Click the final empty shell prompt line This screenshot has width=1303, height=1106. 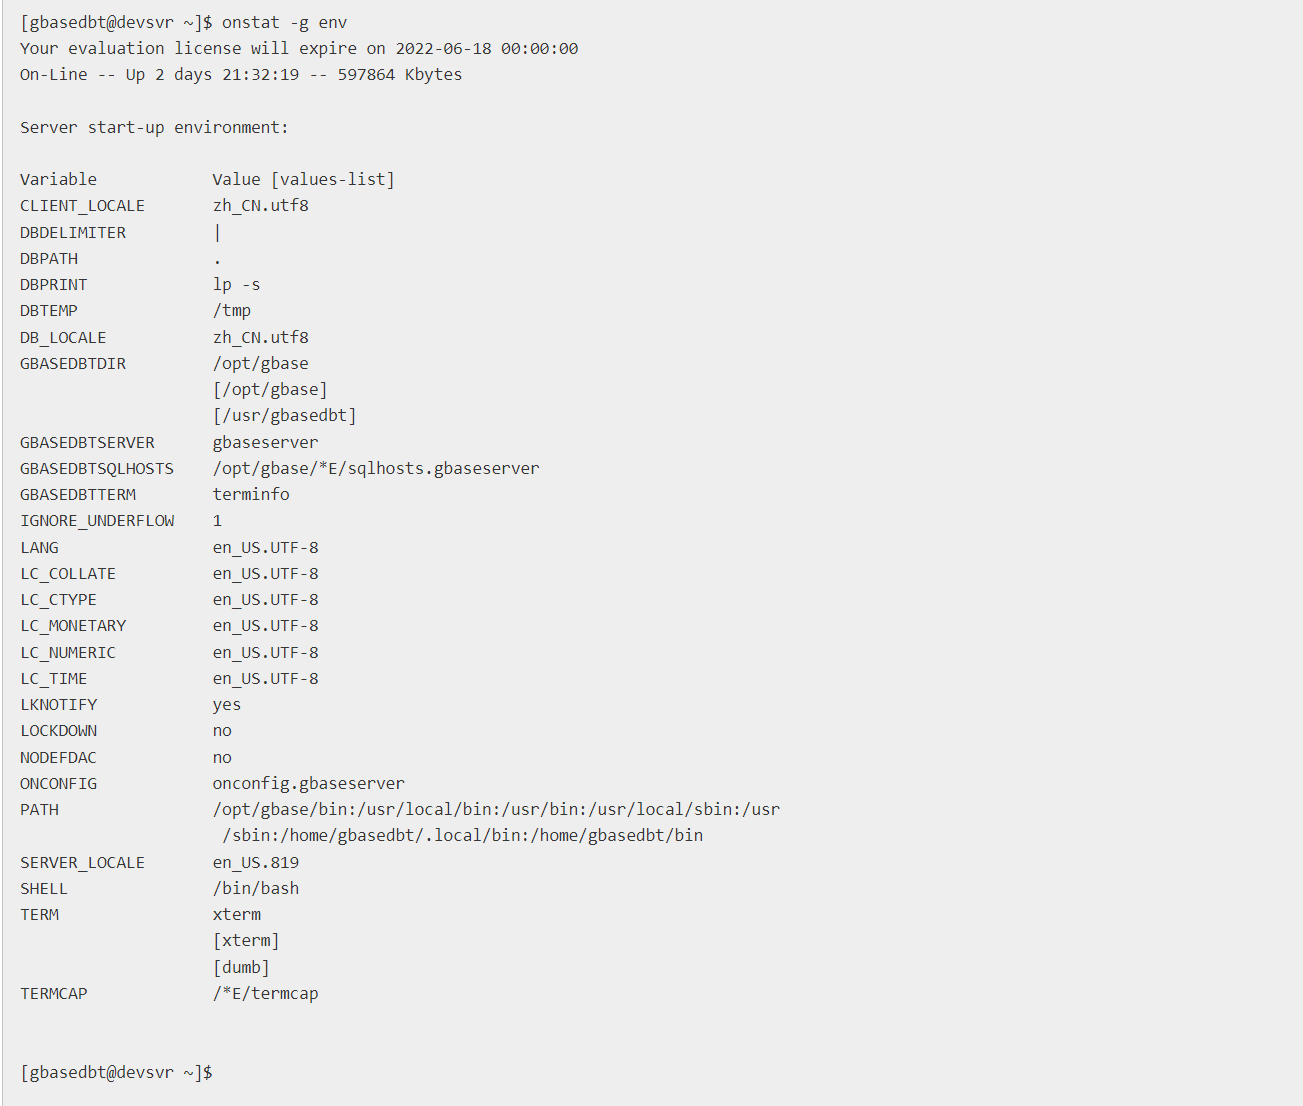[x=116, y=1072]
